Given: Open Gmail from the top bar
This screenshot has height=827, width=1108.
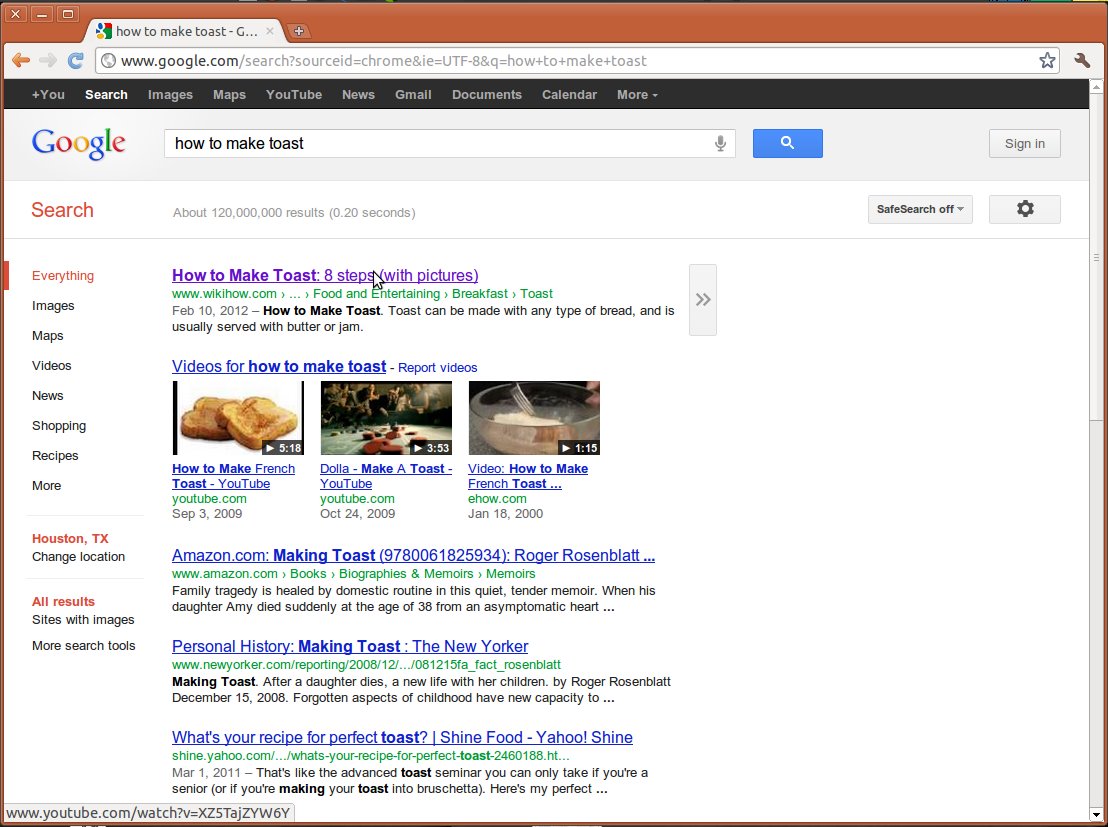Looking at the screenshot, I should [x=413, y=95].
